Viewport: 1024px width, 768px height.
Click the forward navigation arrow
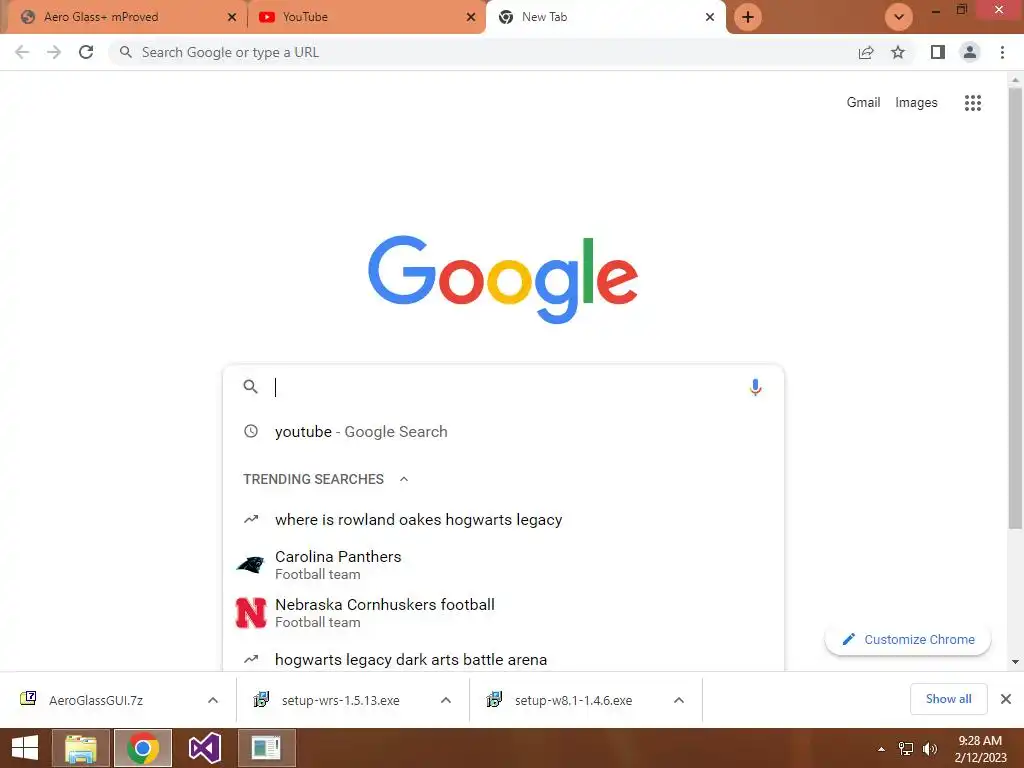coord(54,52)
